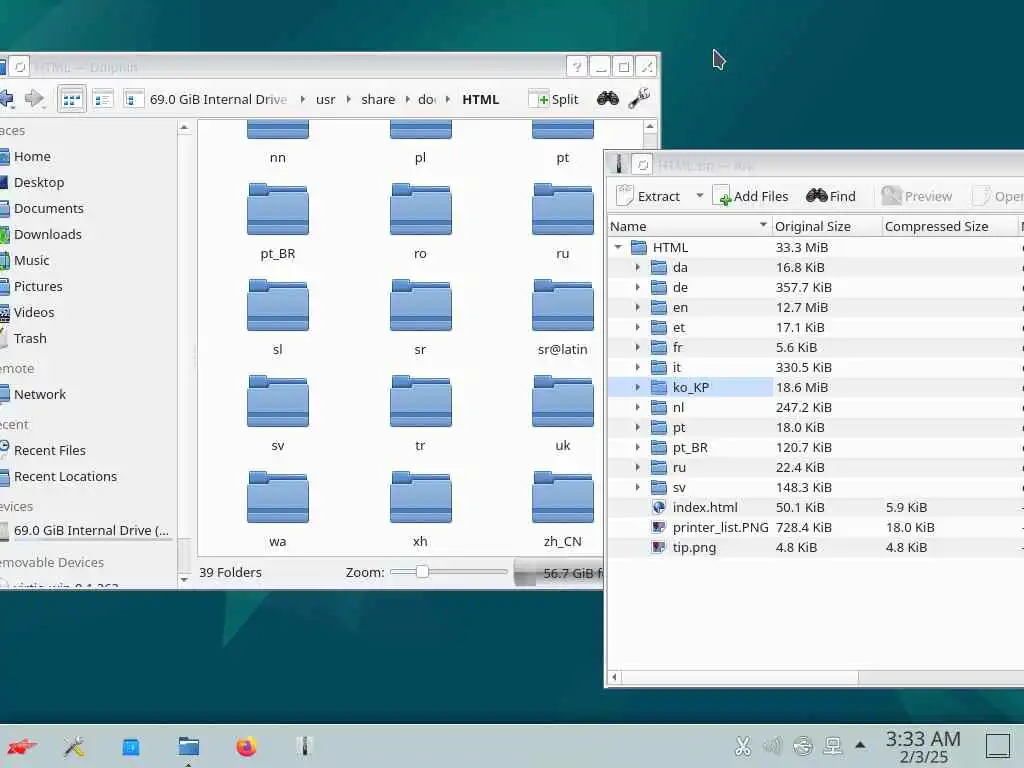Viewport: 1024px width, 768px height.
Task: Sort by Original Size column in Ark
Action: pyautogui.click(x=826, y=227)
